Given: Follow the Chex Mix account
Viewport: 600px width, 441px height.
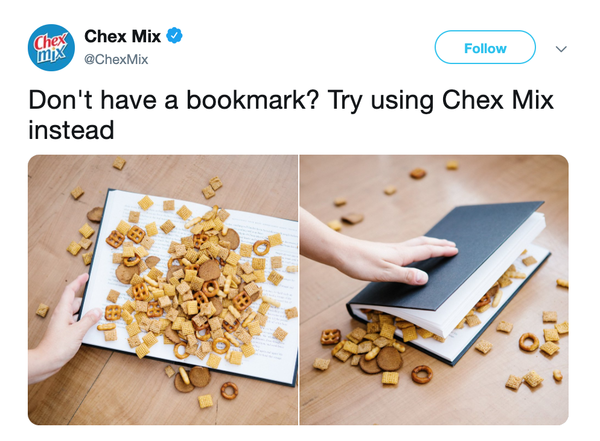Looking at the screenshot, I should coord(485,47).
